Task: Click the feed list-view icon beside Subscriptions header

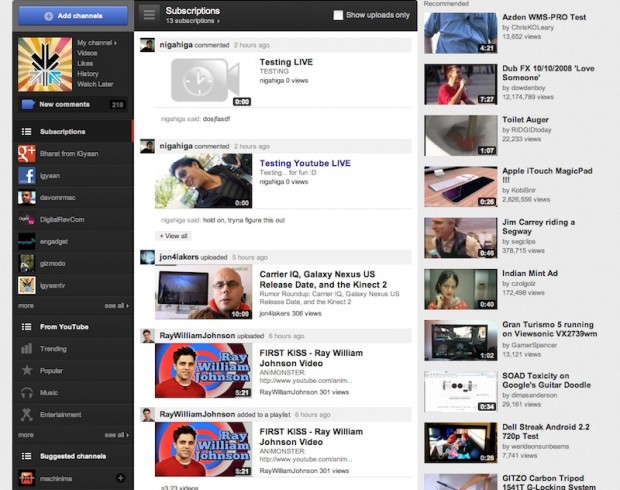Action: point(149,14)
